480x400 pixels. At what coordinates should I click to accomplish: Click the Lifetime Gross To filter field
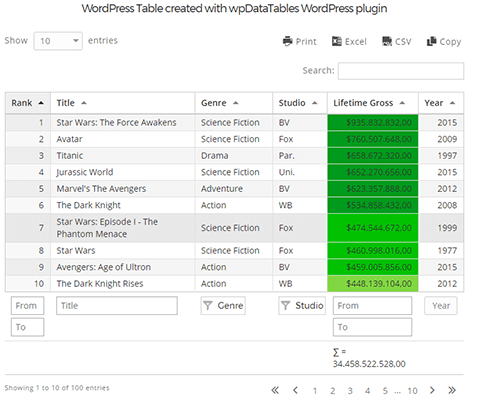(372, 327)
